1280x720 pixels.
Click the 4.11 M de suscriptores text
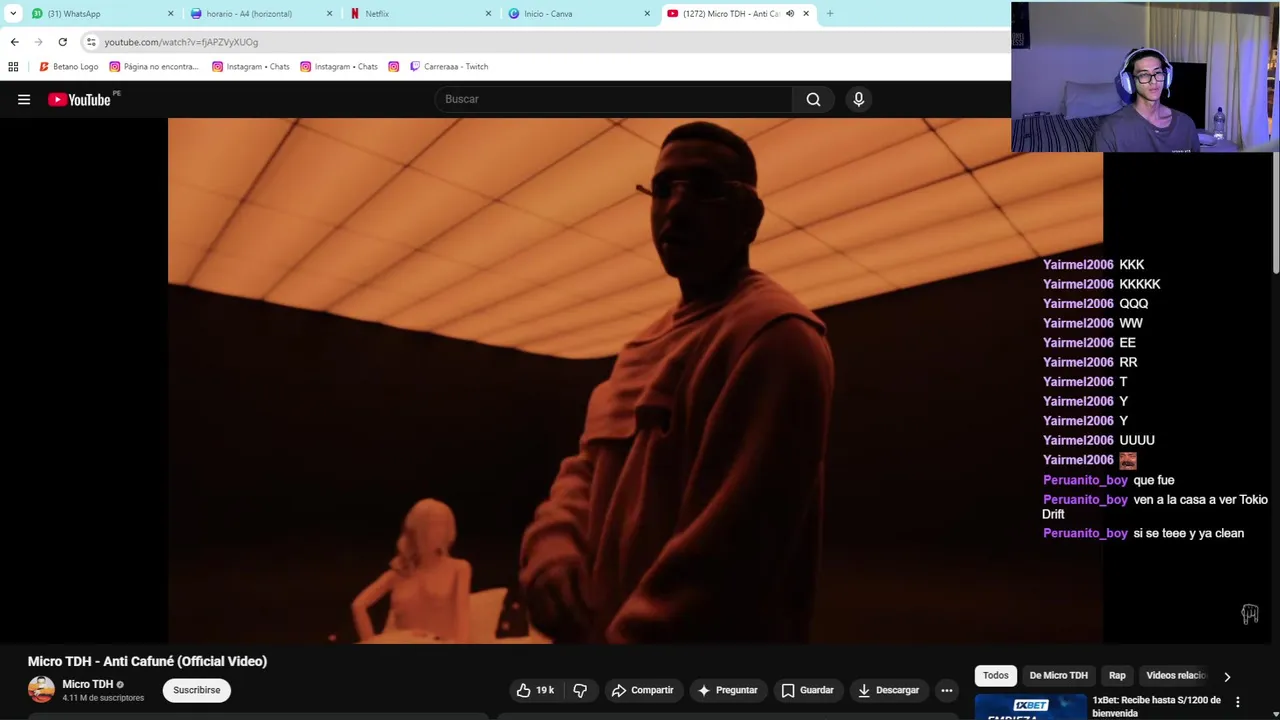[x=103, y=698]
